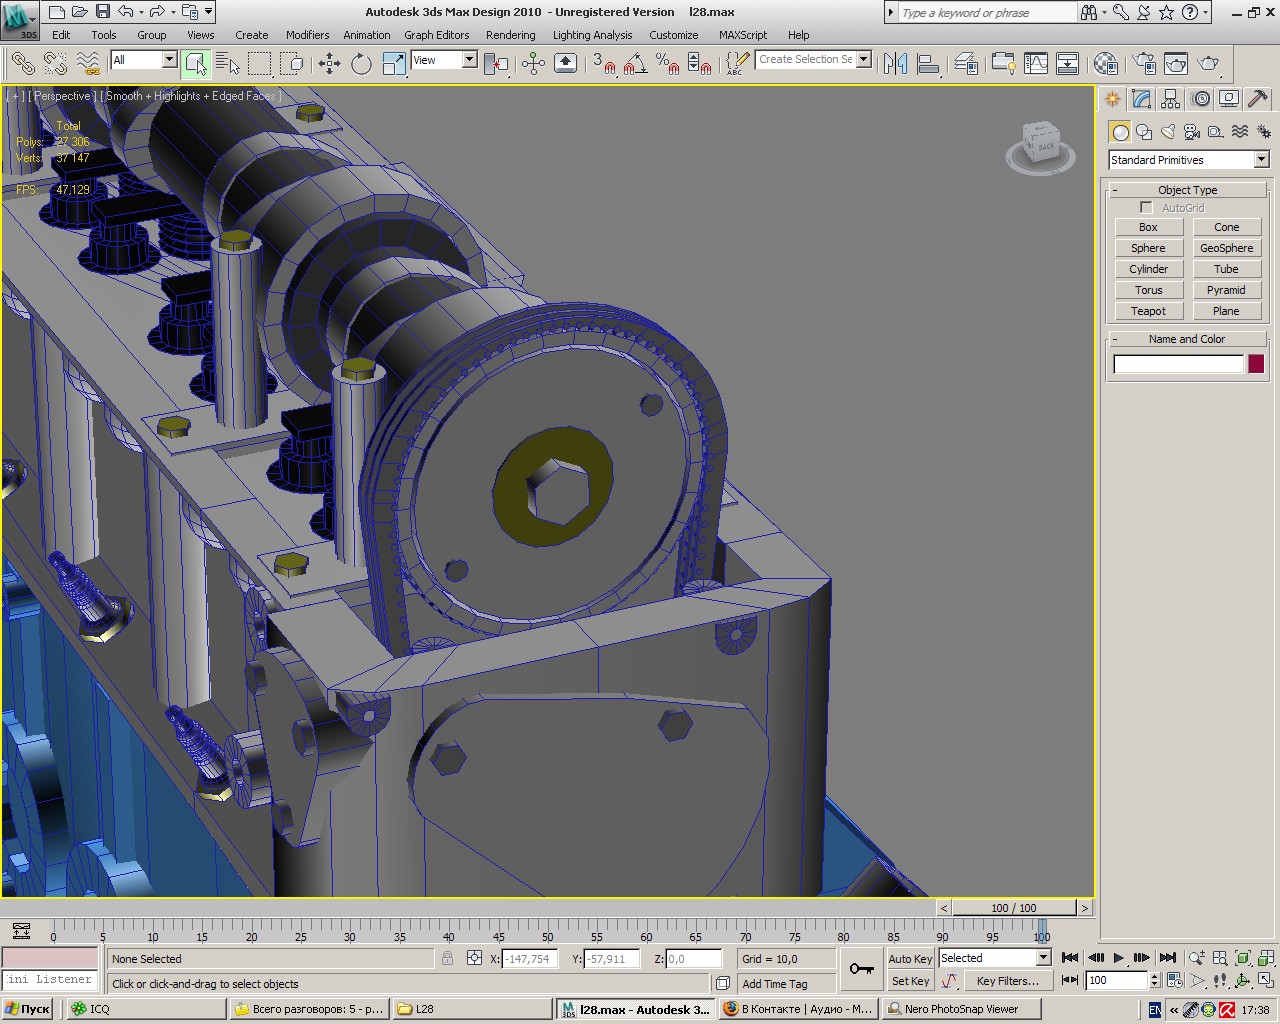Click the Key Filters button
Screen dimensions: 1280x1024
pos(1007,981)
